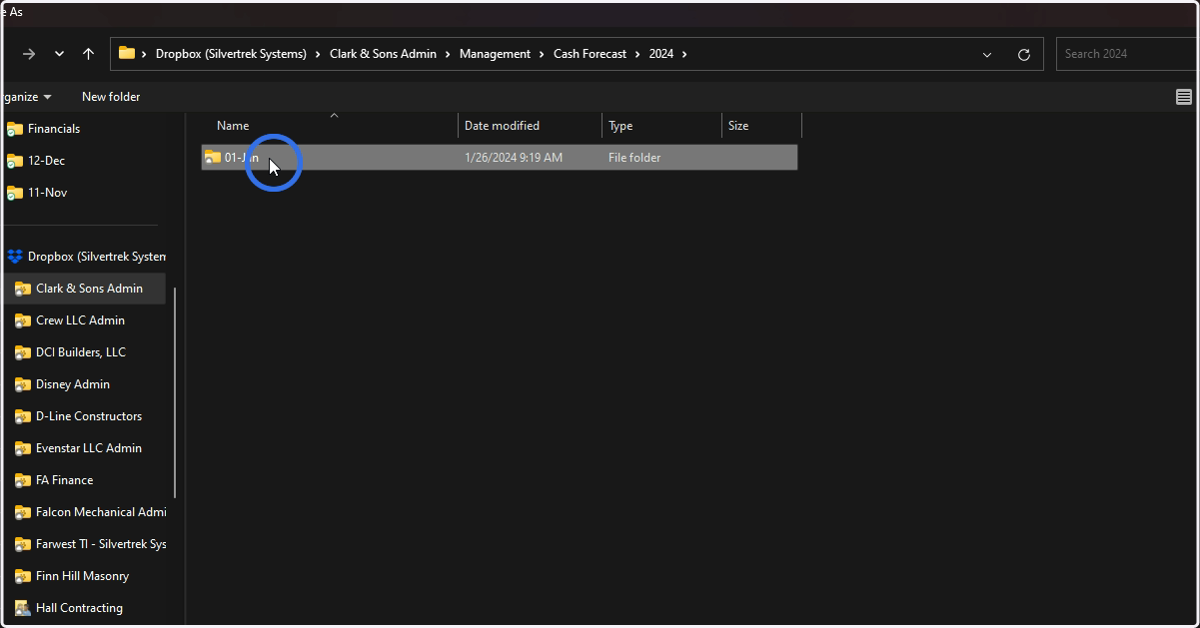
Task: Open the recent locations chevron
Action: [59, 54]
